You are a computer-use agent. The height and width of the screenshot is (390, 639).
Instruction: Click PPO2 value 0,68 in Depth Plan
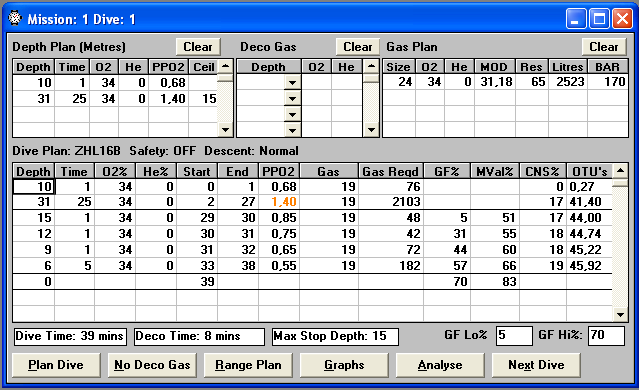(168, 83)
